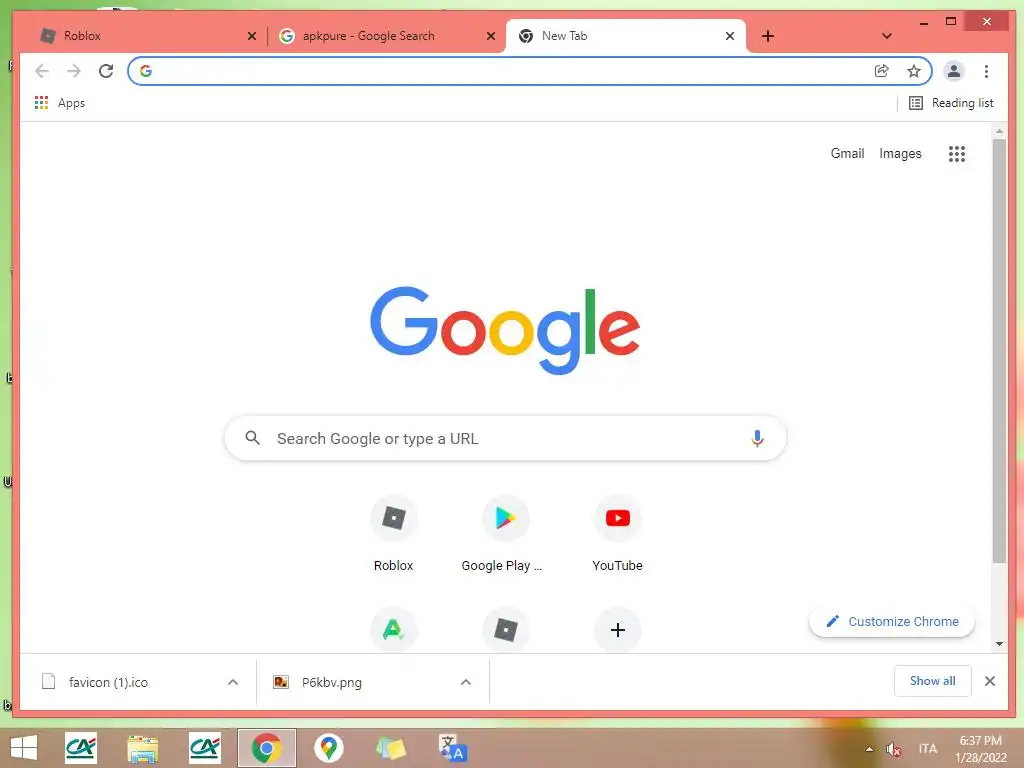Open a new tab with plus button
Image resolution: width=1024 pixels, height=768 pixels.
click(768, 36)
